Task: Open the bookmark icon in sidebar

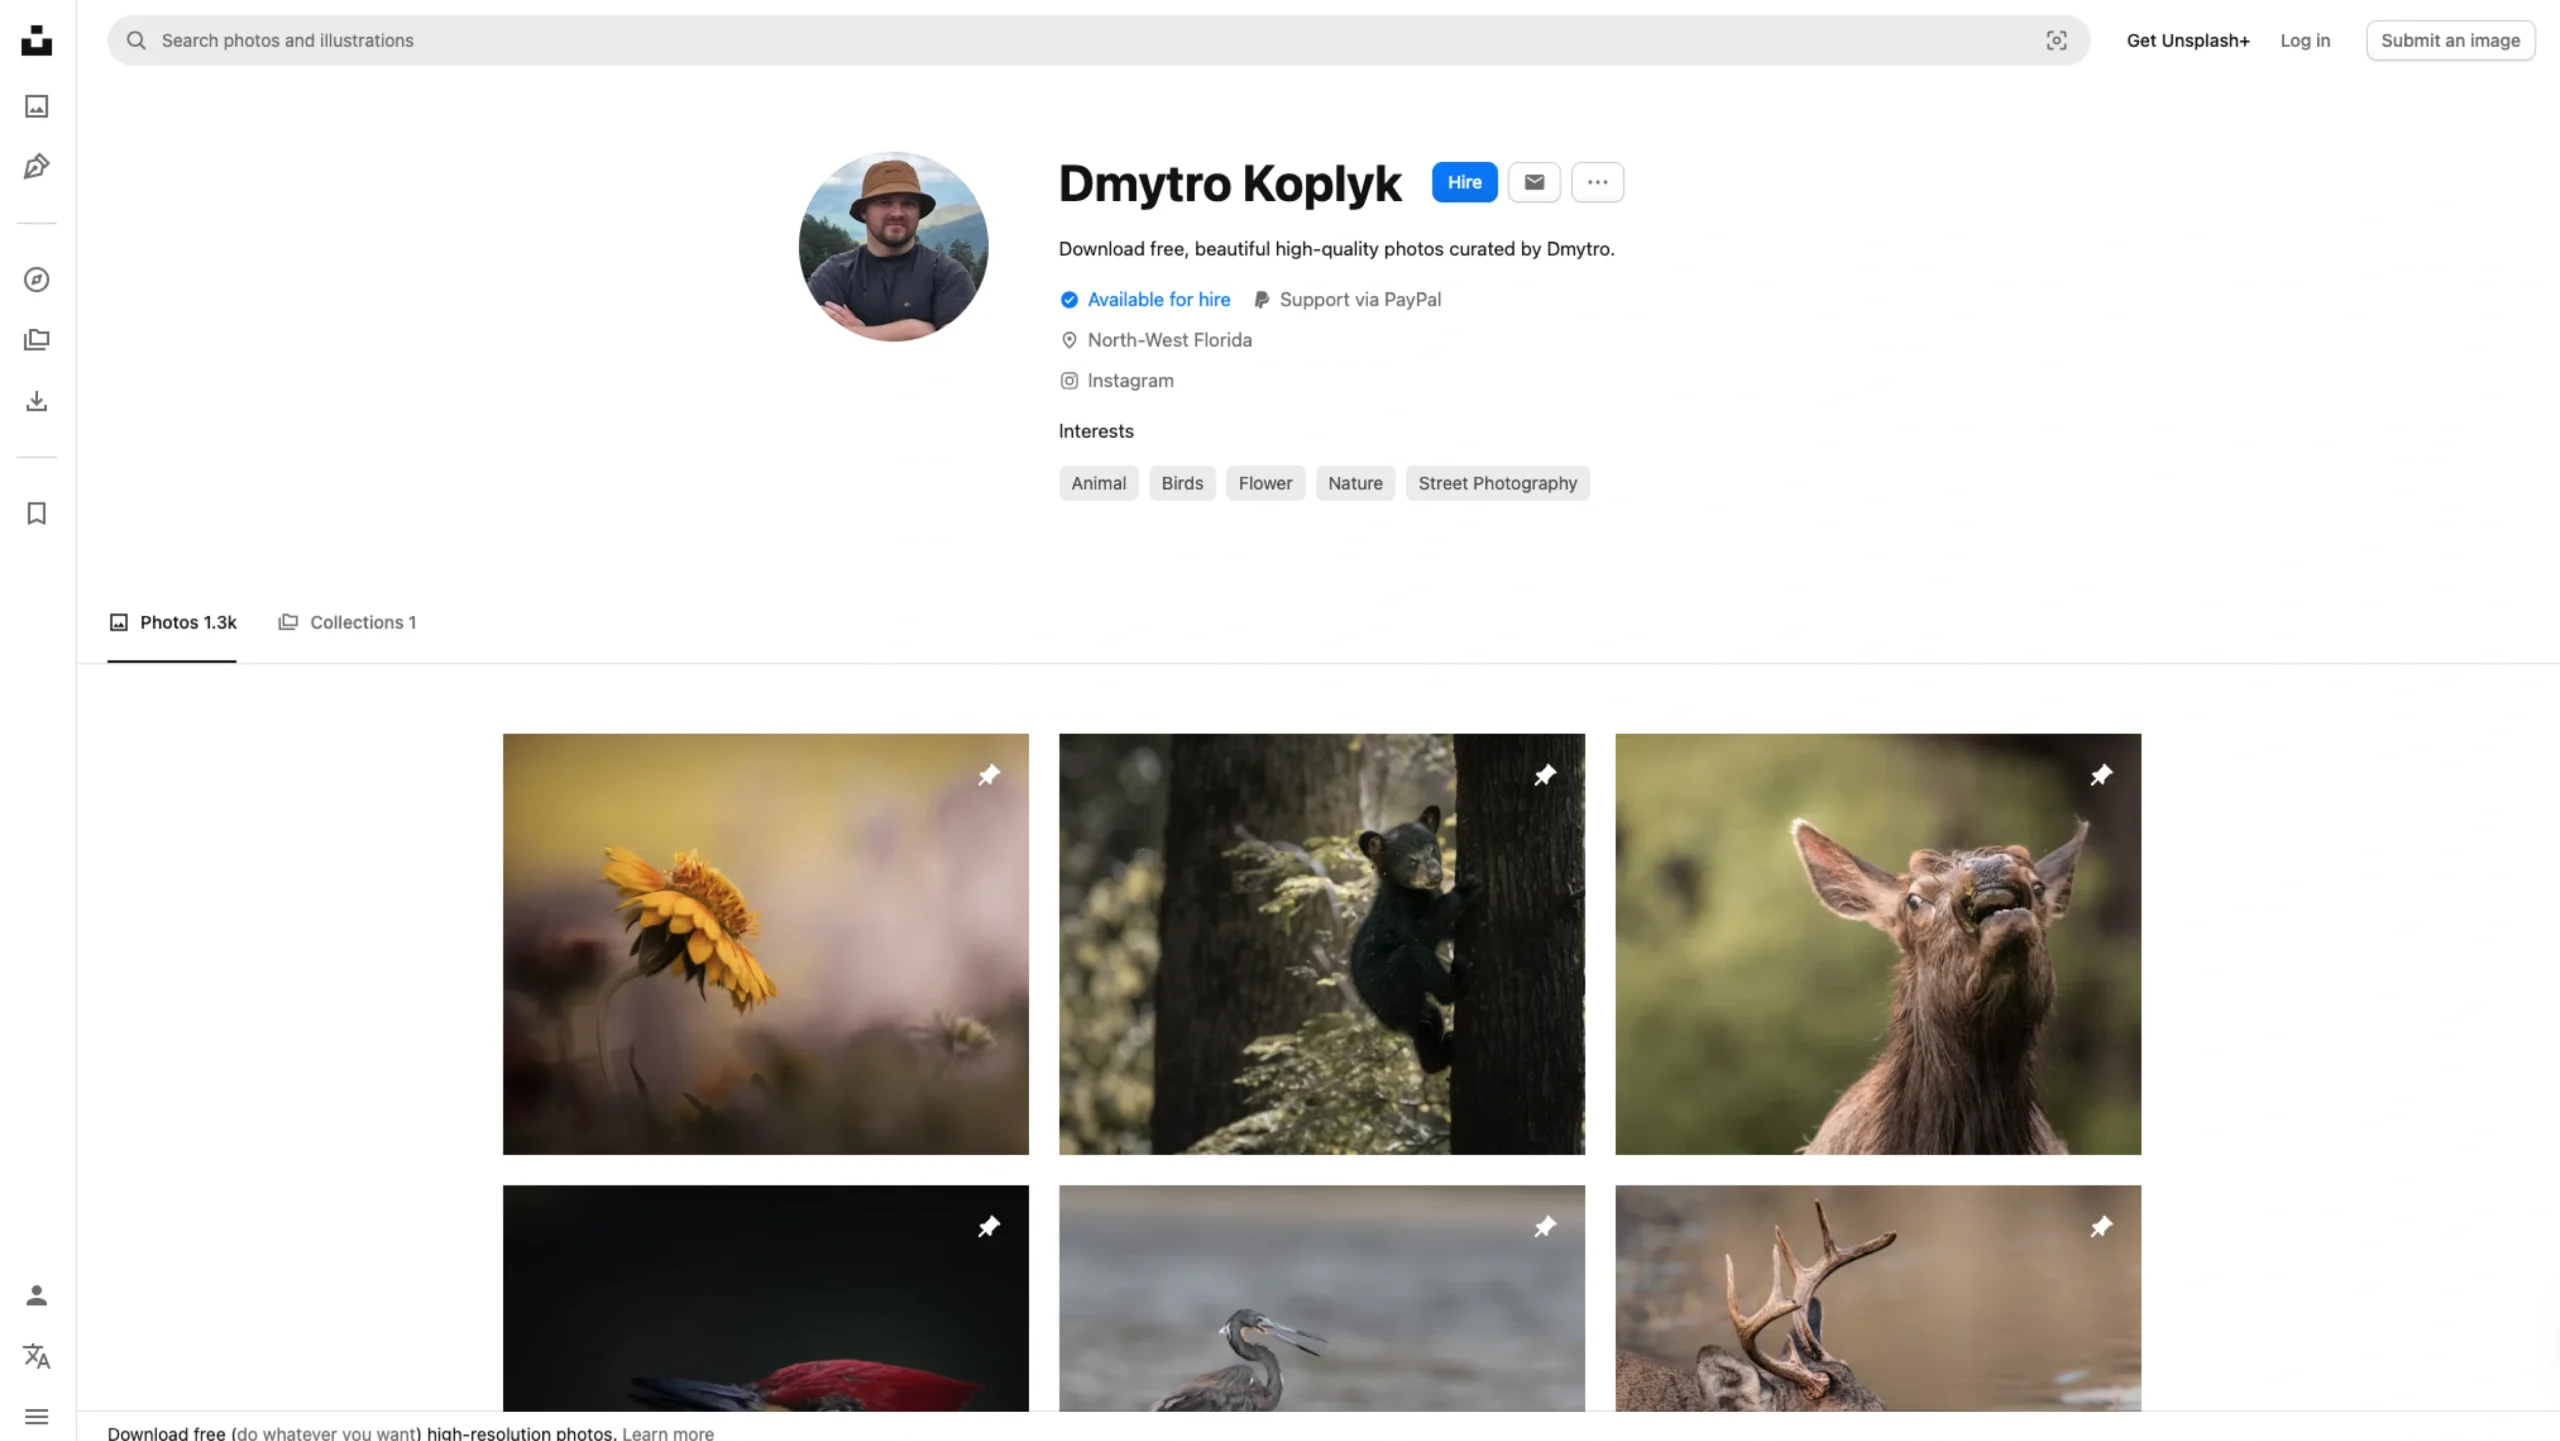Action: tap(36, 514)
